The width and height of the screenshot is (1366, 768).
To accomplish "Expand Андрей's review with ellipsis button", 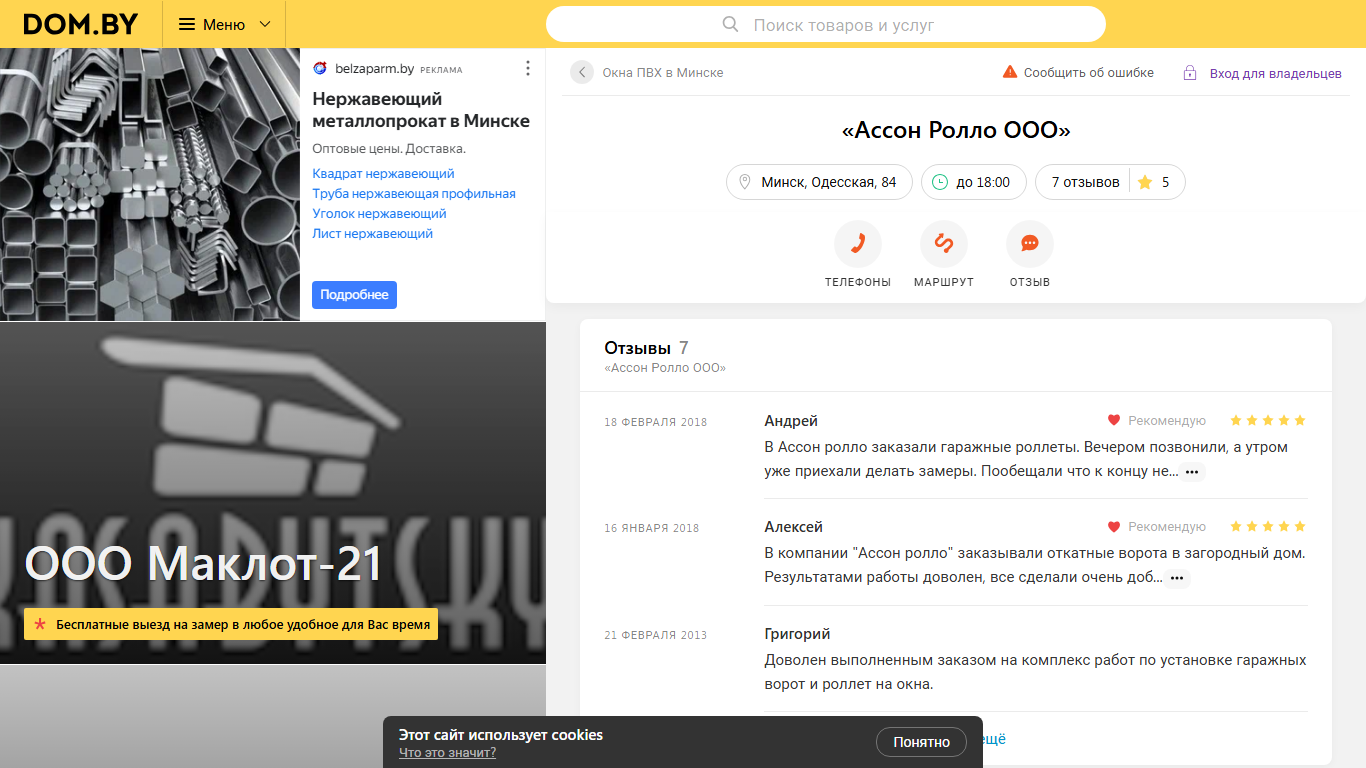I will click(x=1192, y=472).
